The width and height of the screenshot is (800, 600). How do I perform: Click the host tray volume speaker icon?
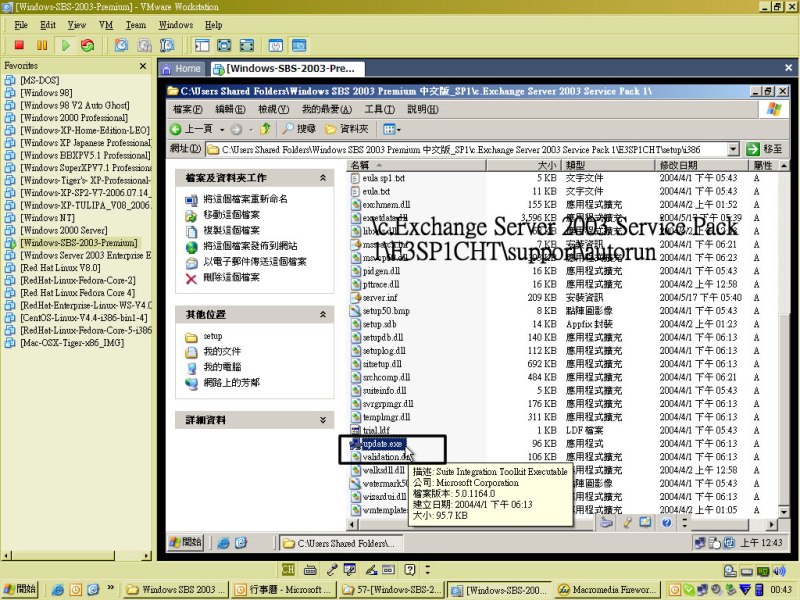[x=779, y=571]
